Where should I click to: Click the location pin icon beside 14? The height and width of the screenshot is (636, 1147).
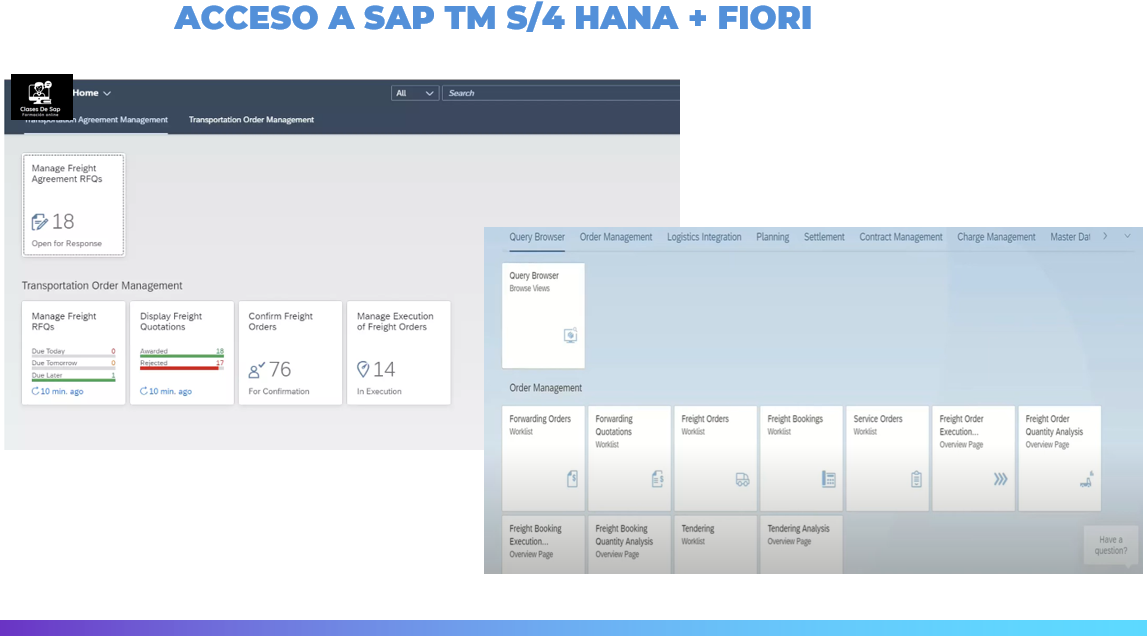pos(364,370)
